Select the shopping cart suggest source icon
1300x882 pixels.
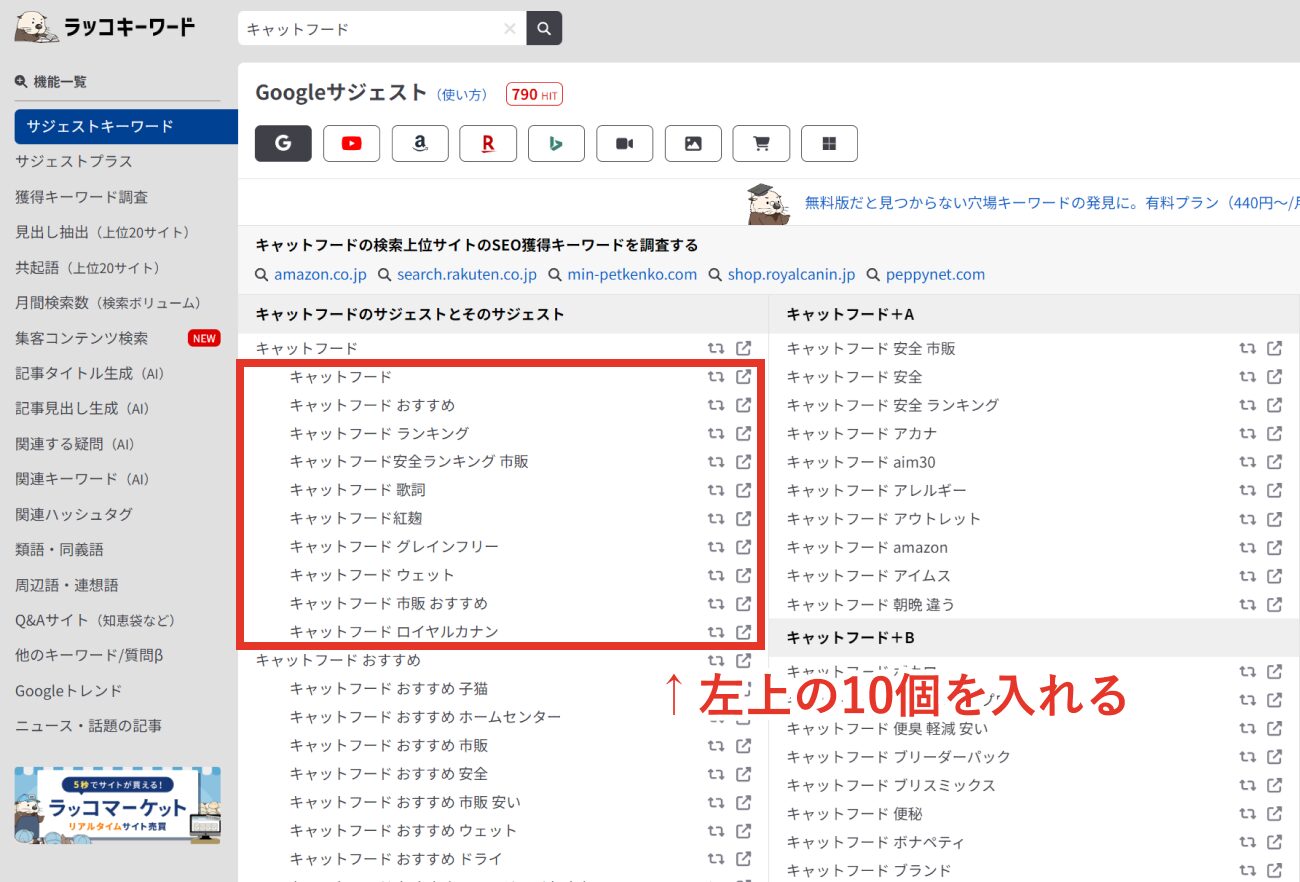tap(761, 143)
